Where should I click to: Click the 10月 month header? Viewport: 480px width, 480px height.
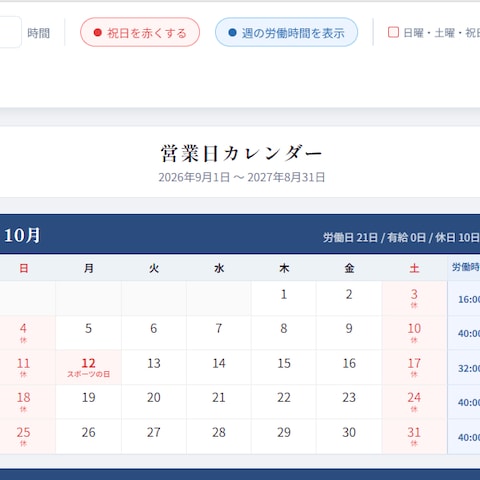(22, 235)
